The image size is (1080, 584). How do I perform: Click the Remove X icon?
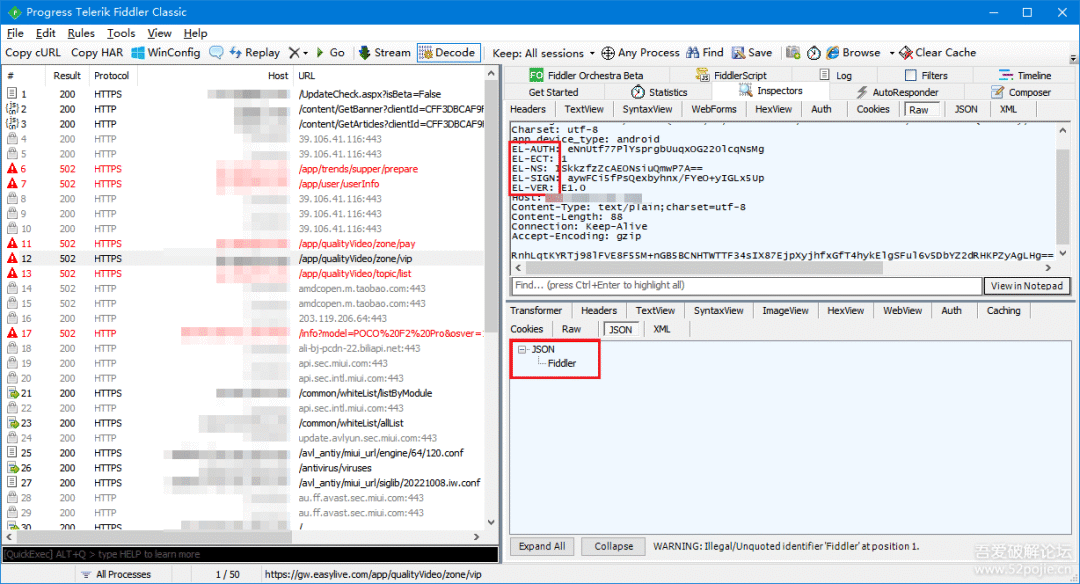click(294, 52)
